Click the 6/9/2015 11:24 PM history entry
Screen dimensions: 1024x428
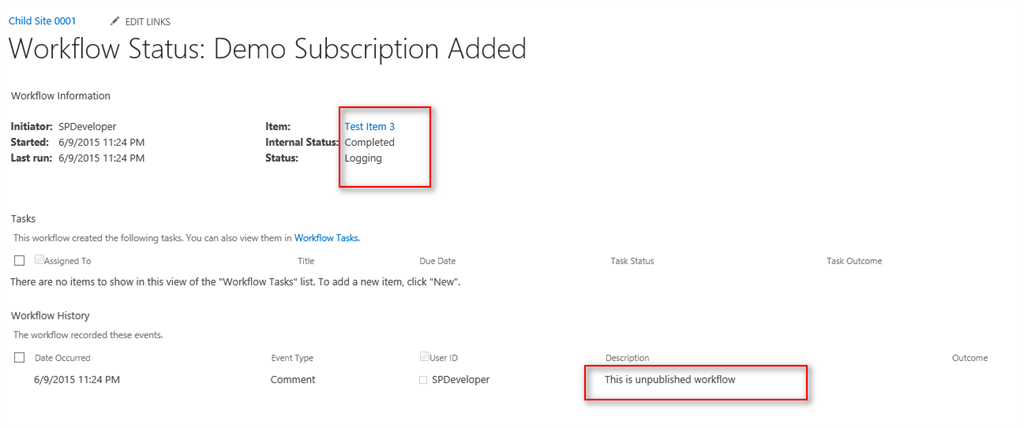pos(76,380)
